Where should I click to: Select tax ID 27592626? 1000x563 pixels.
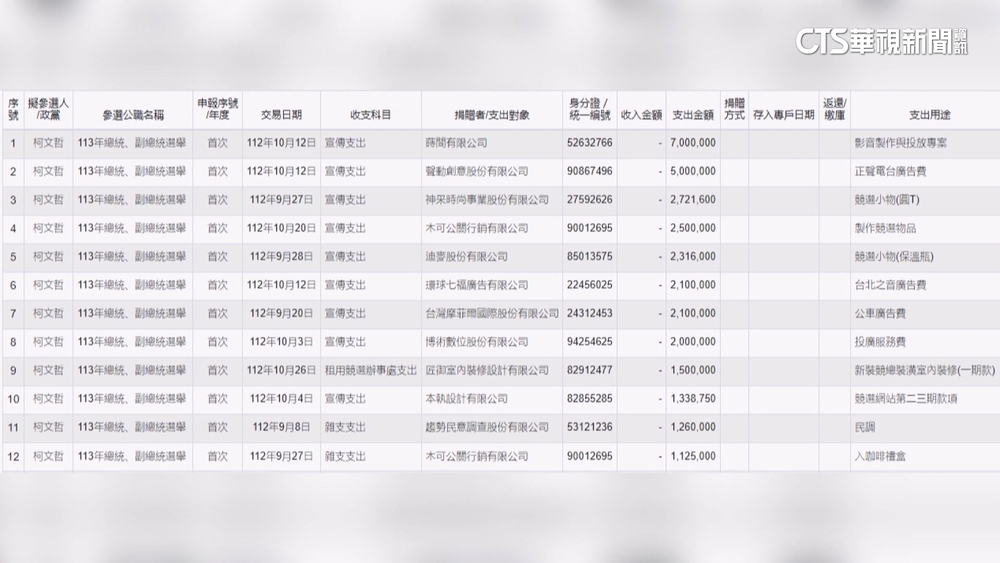click(x=589, y=200)
